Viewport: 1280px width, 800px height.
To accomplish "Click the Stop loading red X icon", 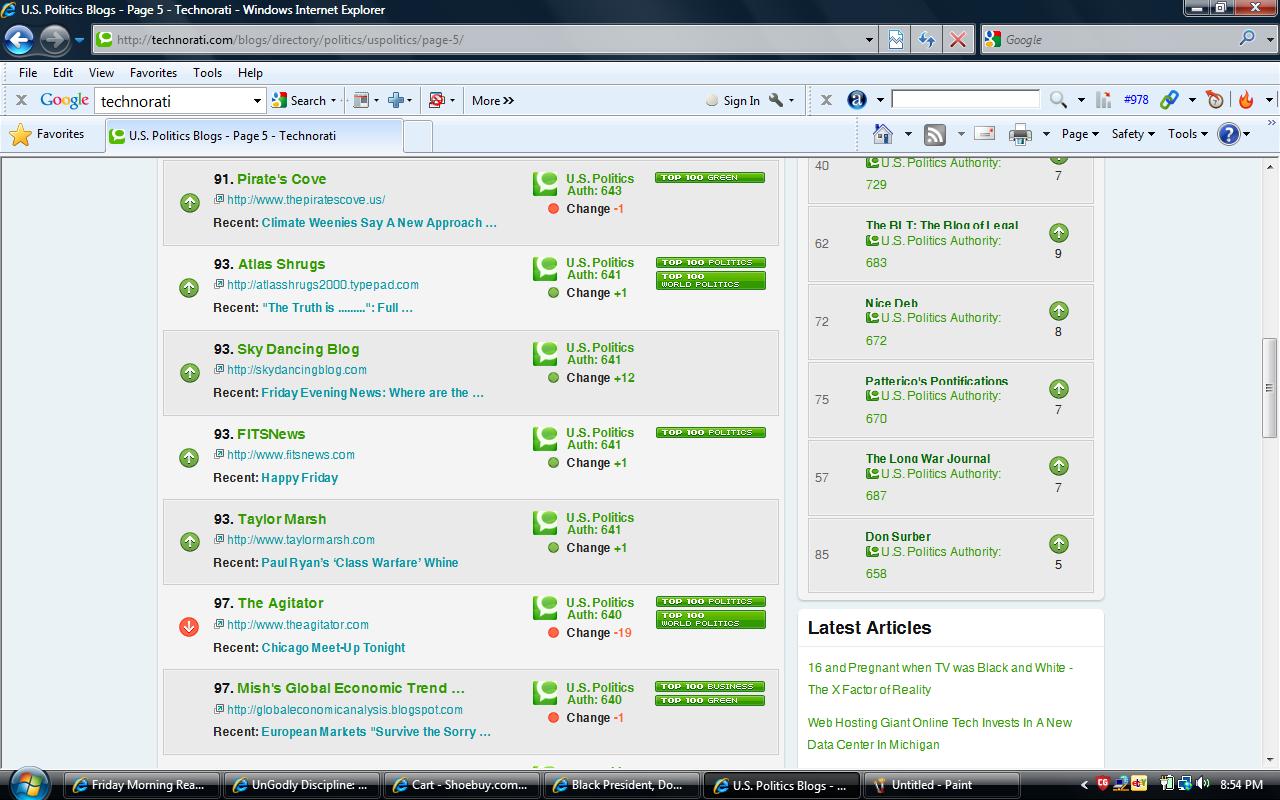I will [957, 40].
